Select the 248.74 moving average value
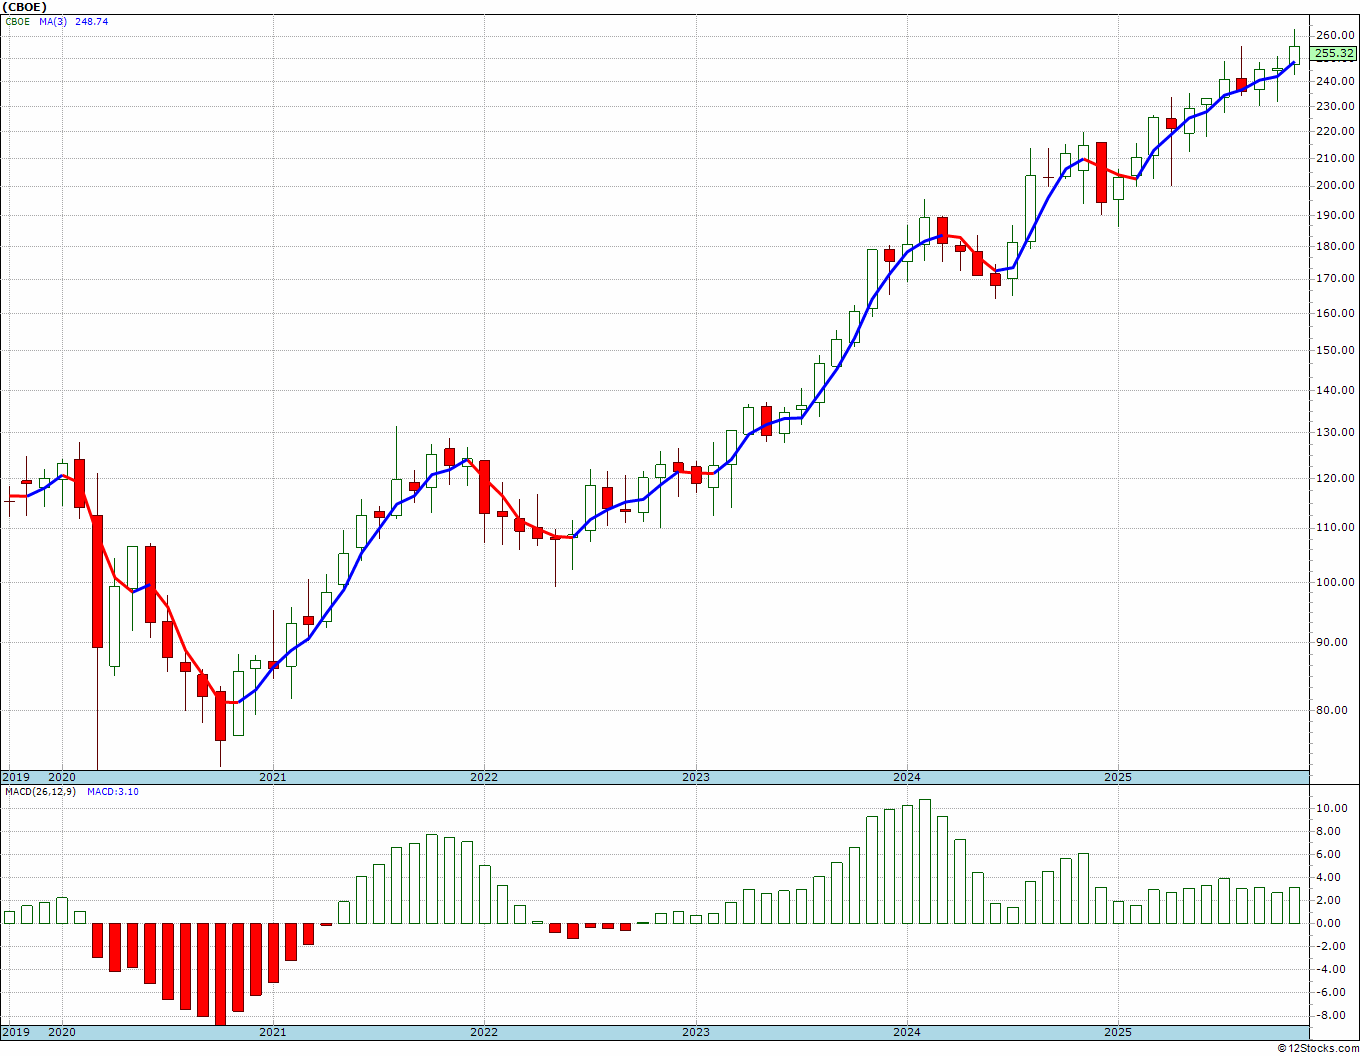 (x=91, y=21)
